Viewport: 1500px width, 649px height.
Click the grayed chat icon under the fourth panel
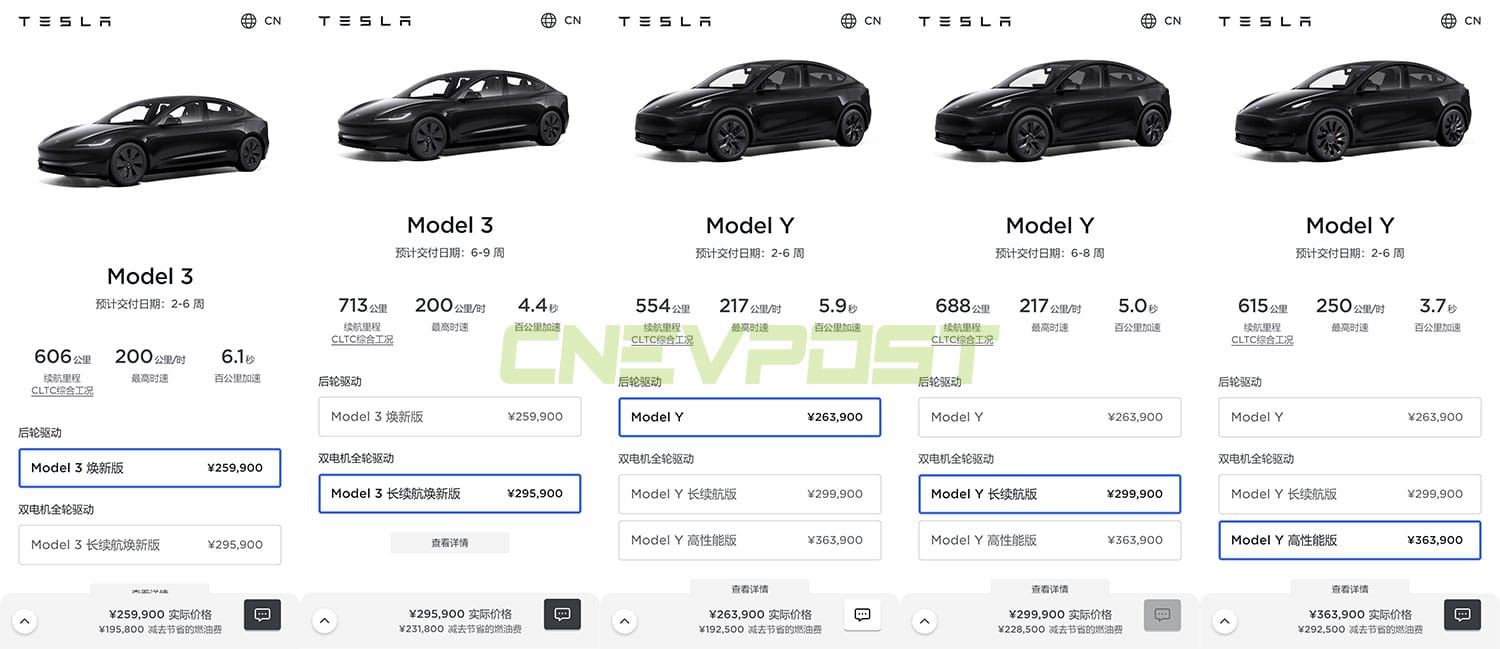pos(1161,615)
